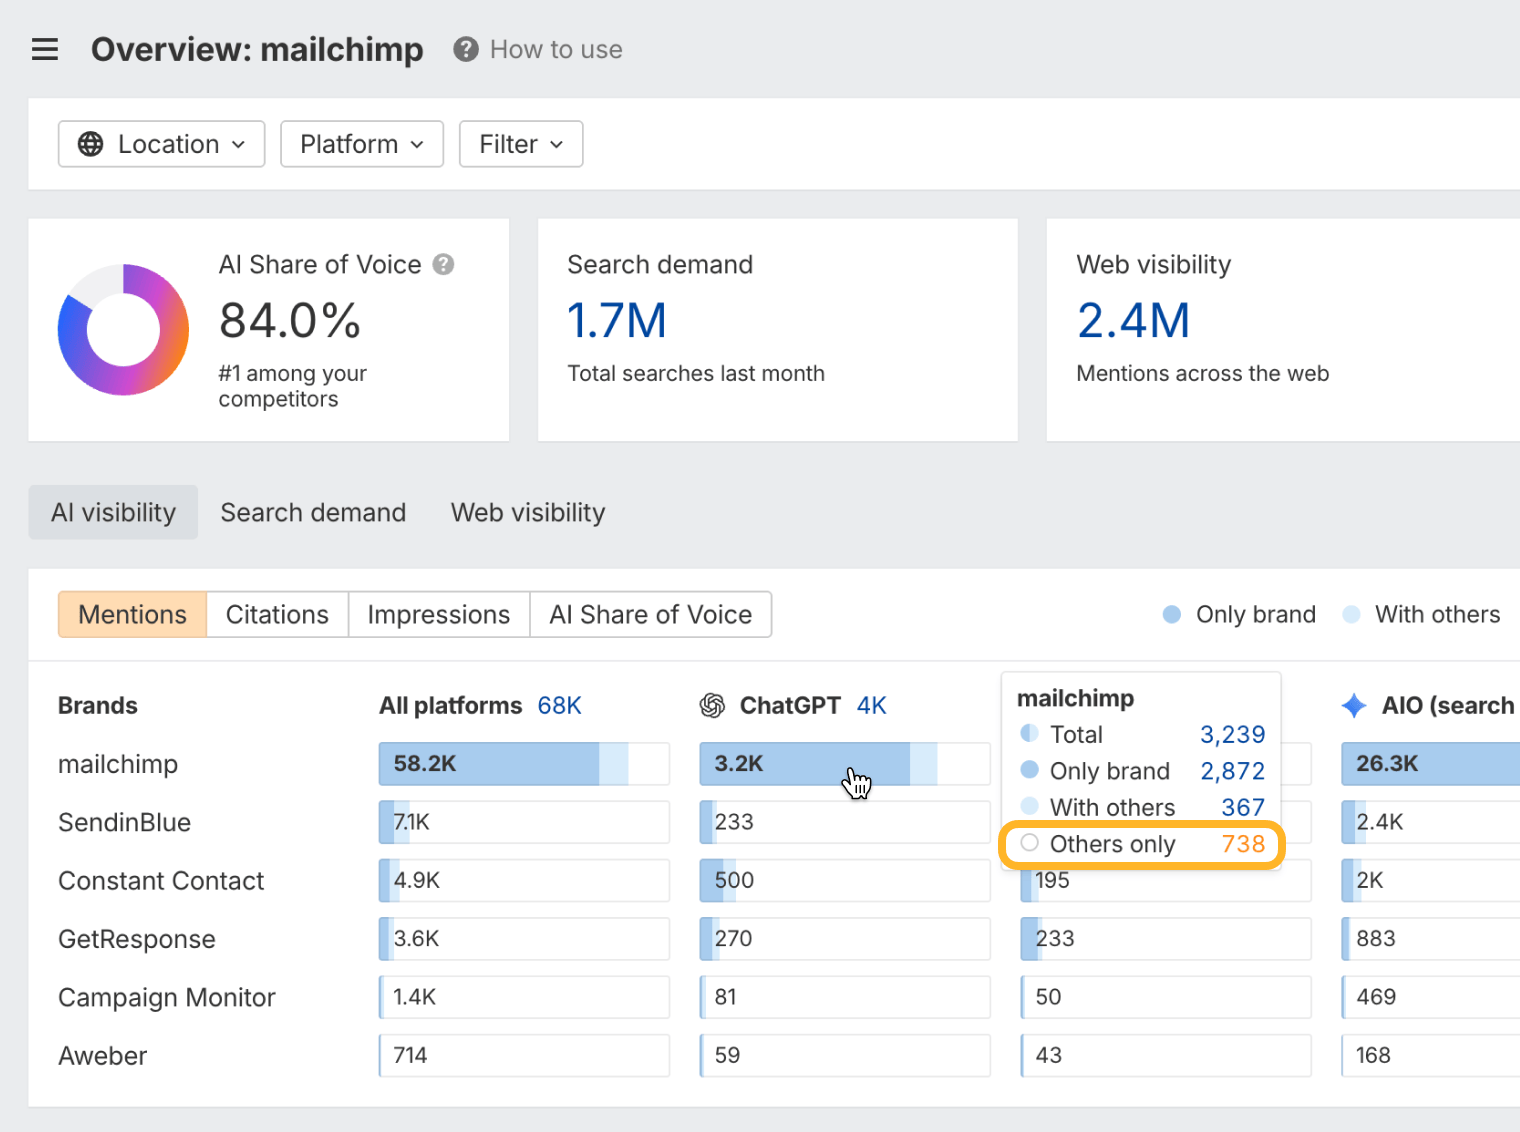Click the globe icon in Location
The height and width of the screenshot is (1132, 1520).
coord(91,144)
